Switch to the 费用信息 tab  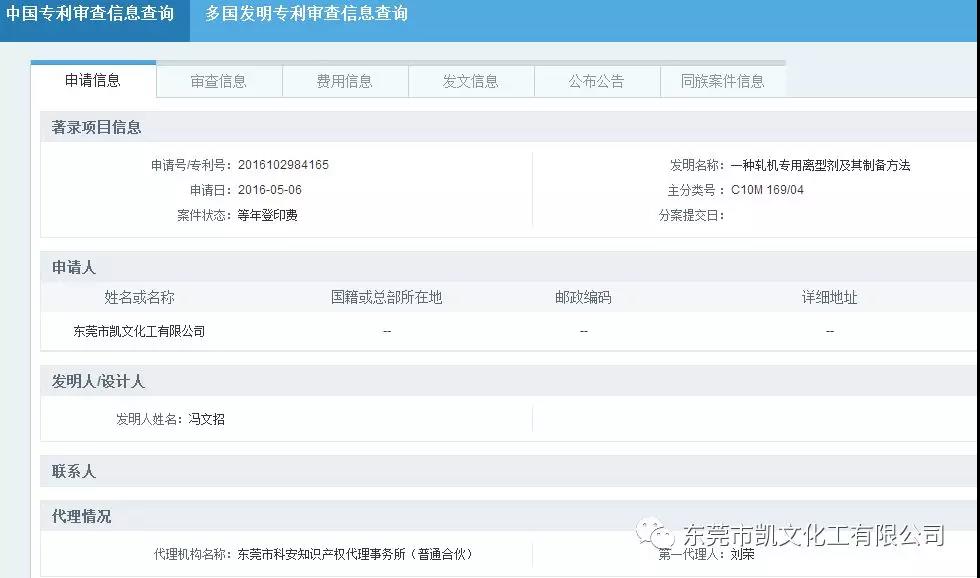pos(344,81)
